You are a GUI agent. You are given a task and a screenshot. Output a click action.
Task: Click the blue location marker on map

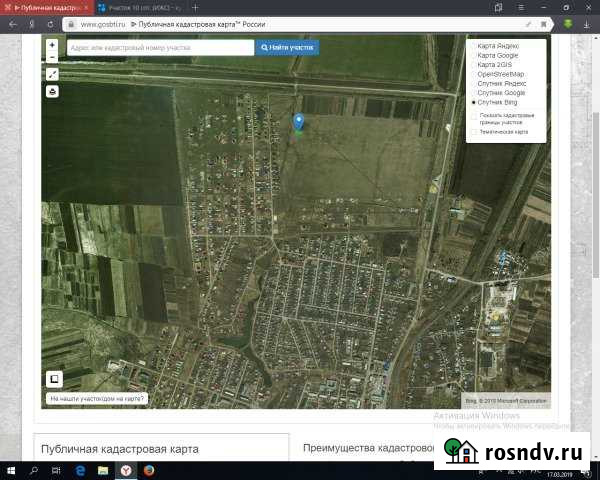pyautogui.click(x=298, y=122)
